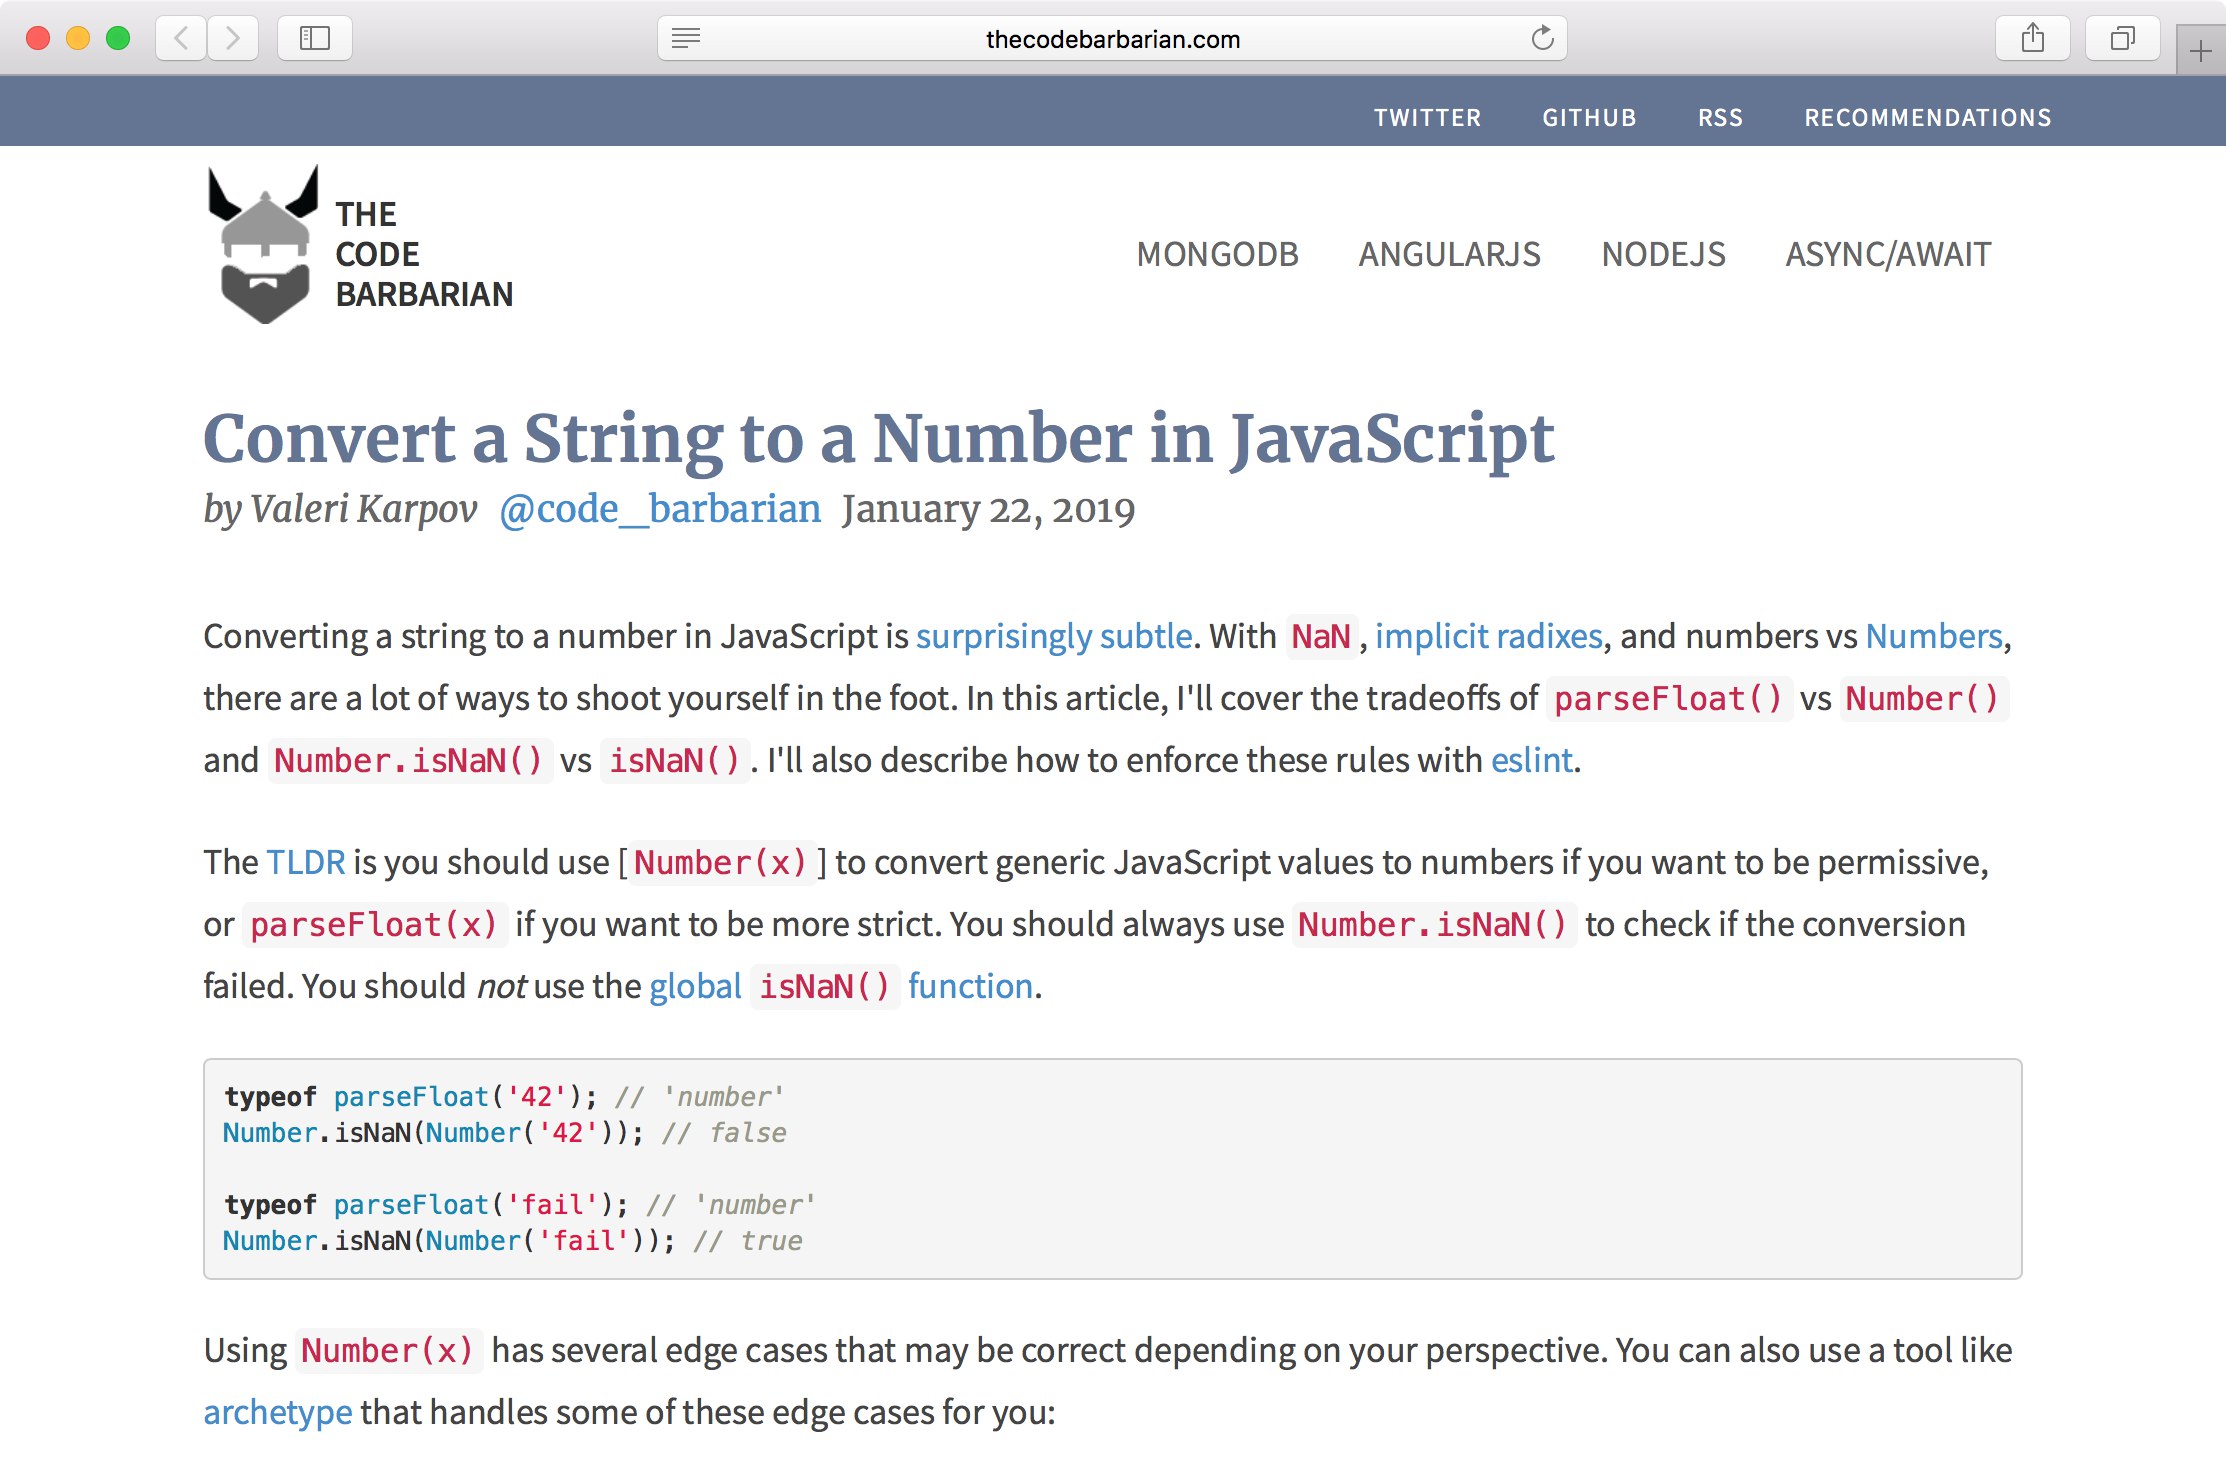Screen dimensions: 2226x1478
Task: Open the @code_barbarian Twitter handle link
Action: click(x=660, y=509)
